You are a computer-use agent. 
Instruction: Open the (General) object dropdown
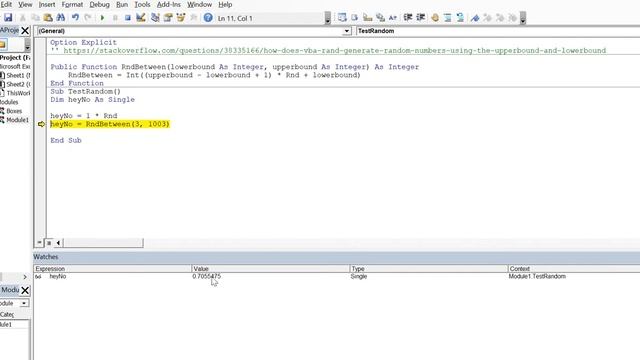pos(347,31)
